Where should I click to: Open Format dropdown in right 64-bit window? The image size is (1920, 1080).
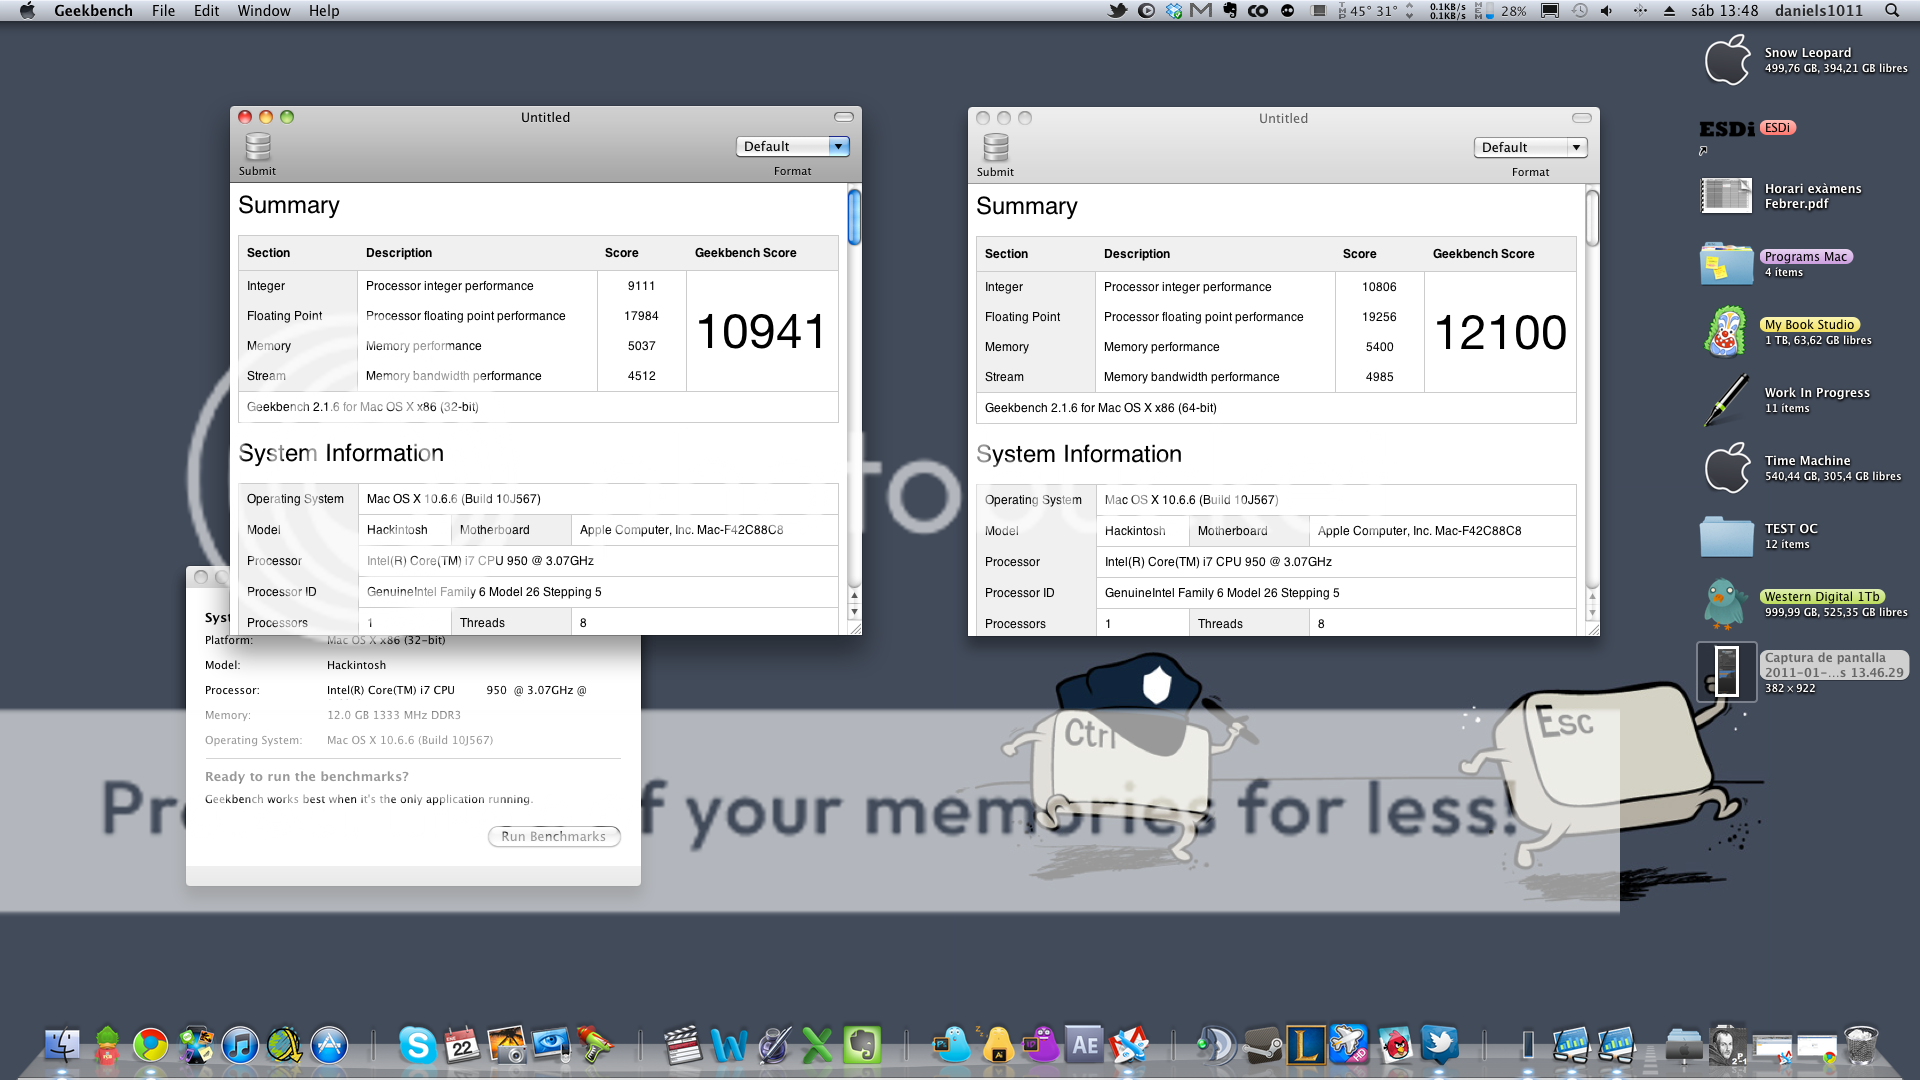tap(1531, 147)
